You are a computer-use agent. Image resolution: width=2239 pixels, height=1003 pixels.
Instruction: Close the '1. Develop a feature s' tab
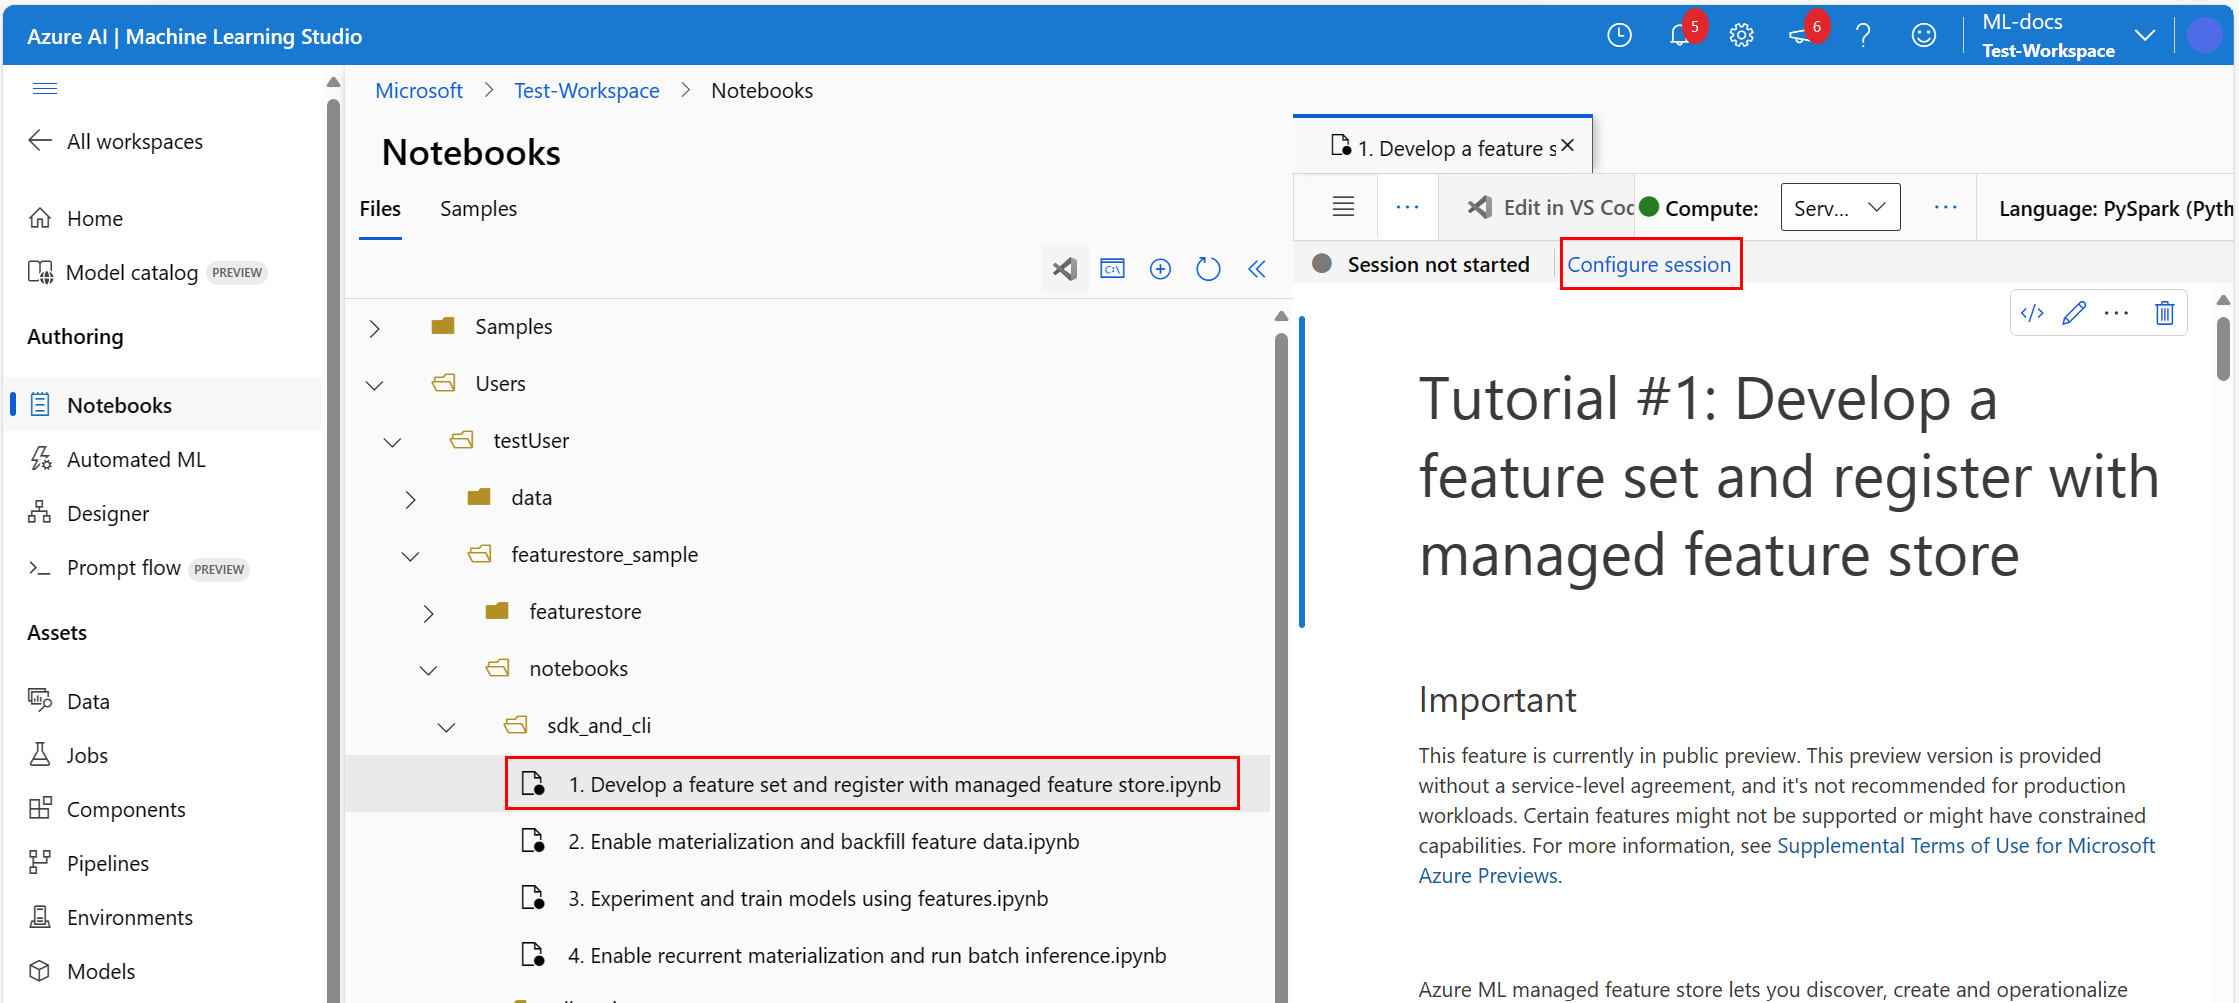(1567, 146)
